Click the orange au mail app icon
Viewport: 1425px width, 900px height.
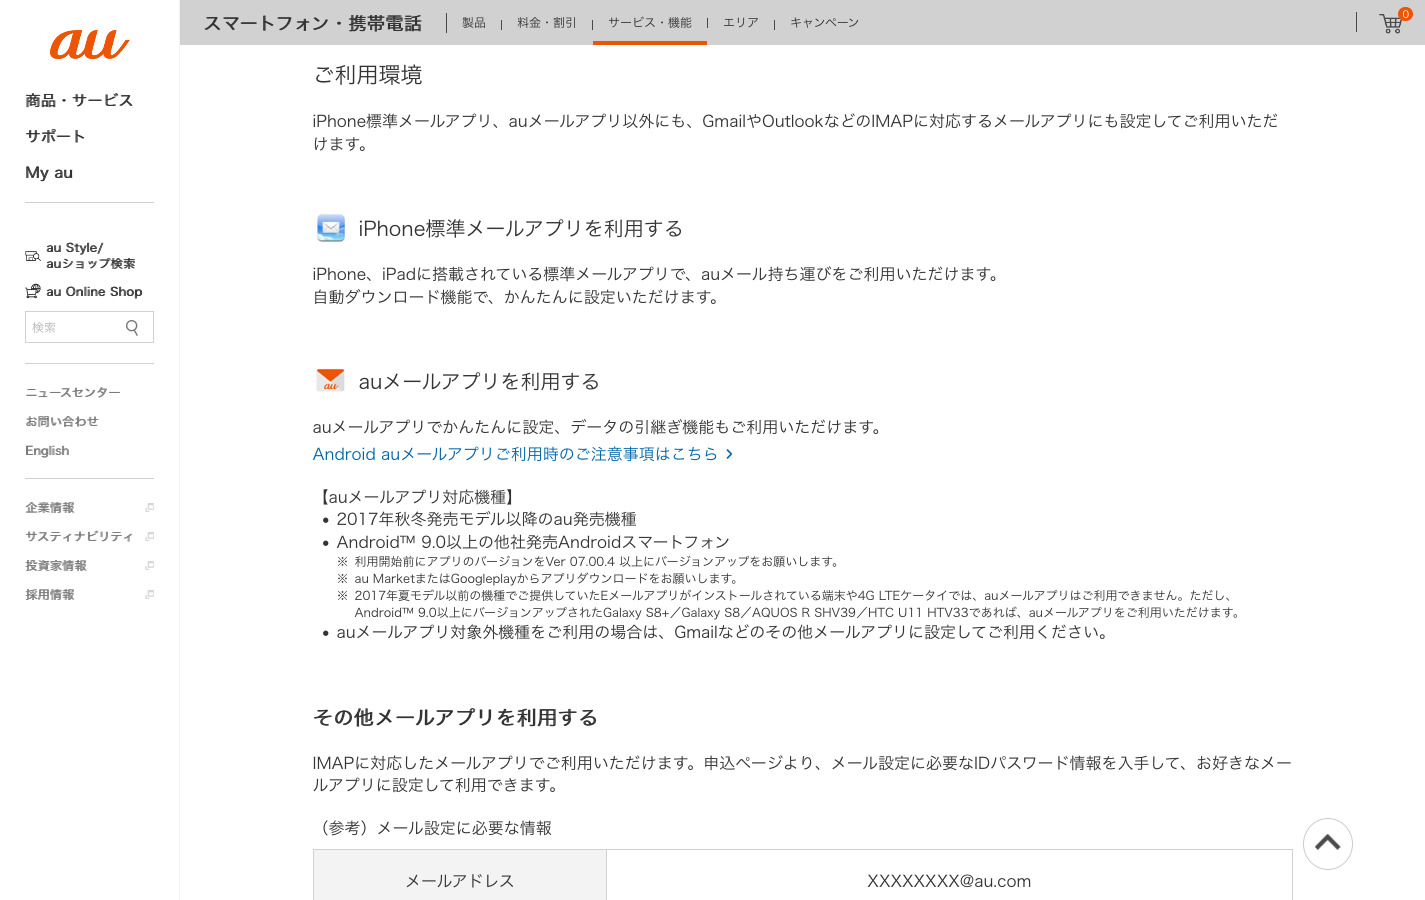click(331, 381)
